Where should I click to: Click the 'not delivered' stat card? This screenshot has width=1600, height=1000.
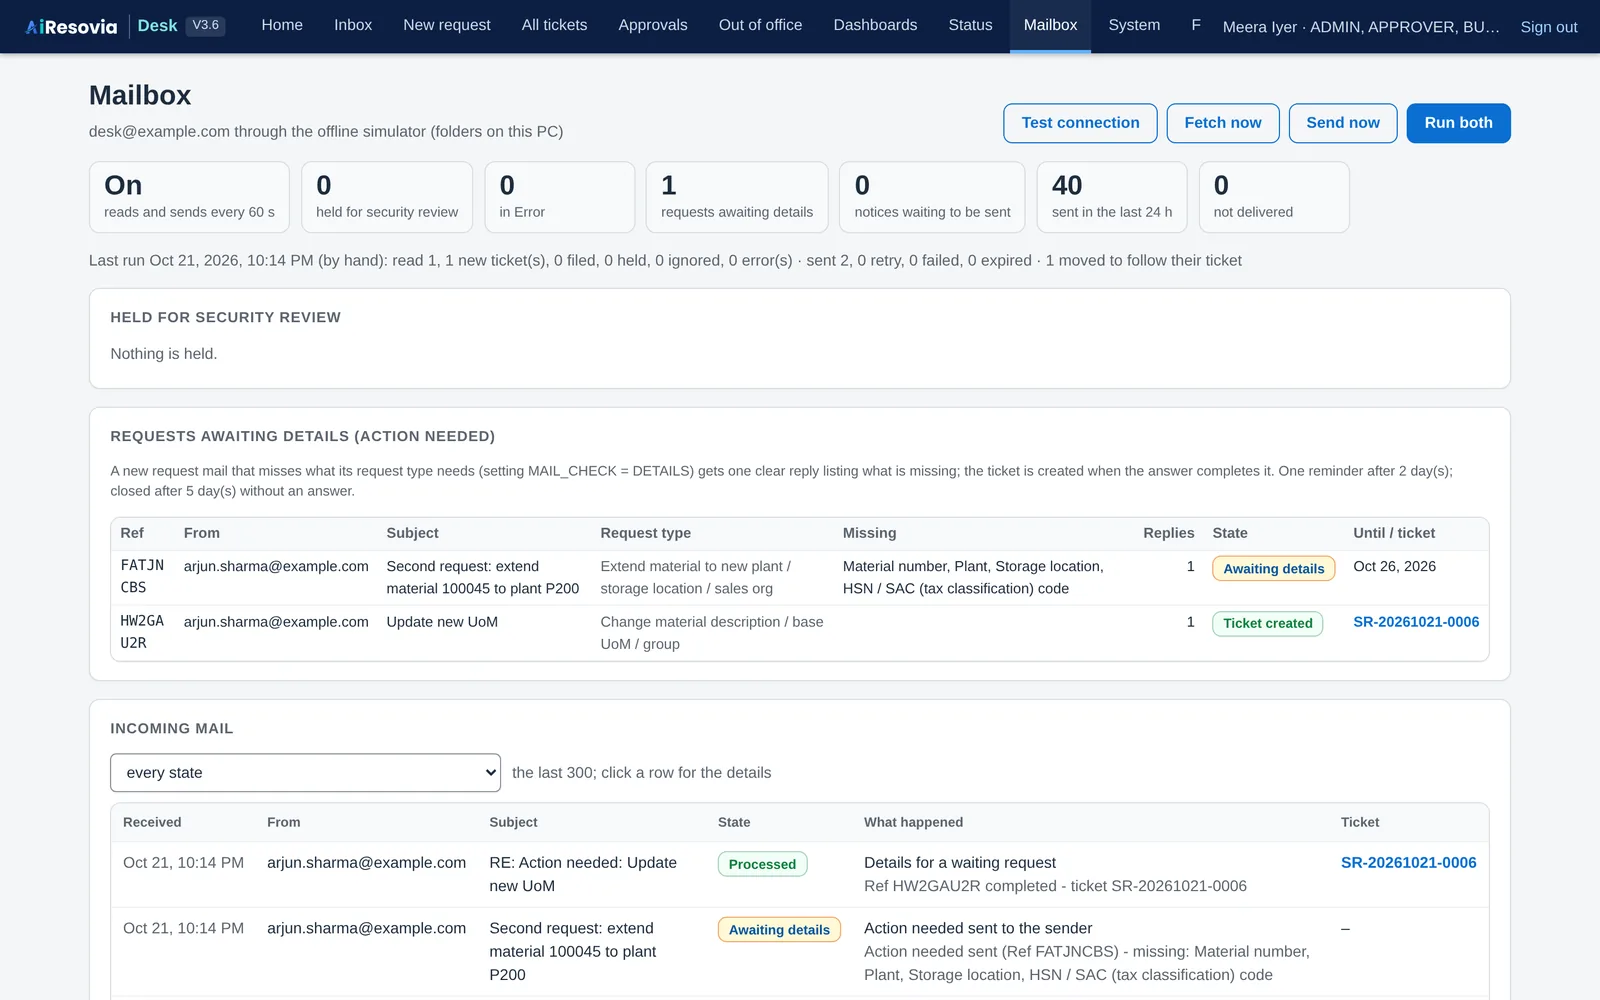pos(1274,197)
